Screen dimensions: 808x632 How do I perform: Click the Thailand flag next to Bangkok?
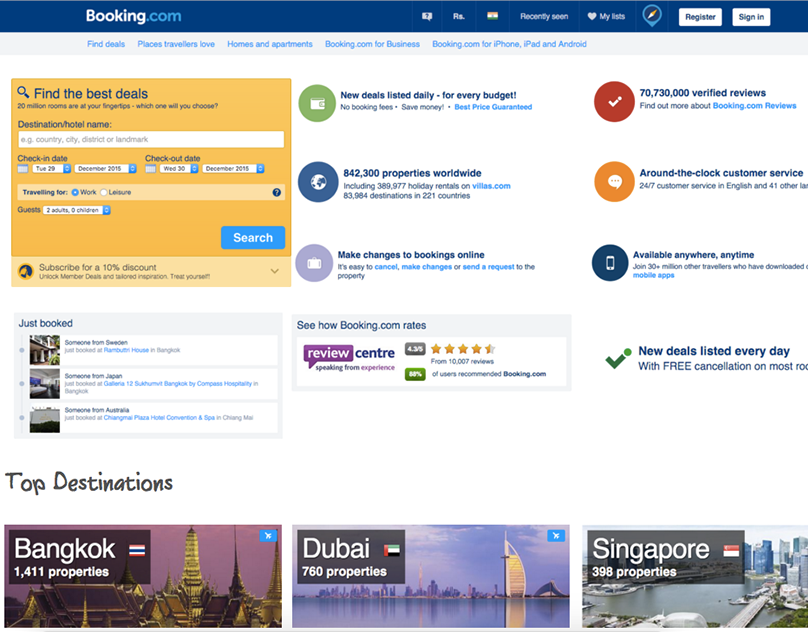point(137,551)
